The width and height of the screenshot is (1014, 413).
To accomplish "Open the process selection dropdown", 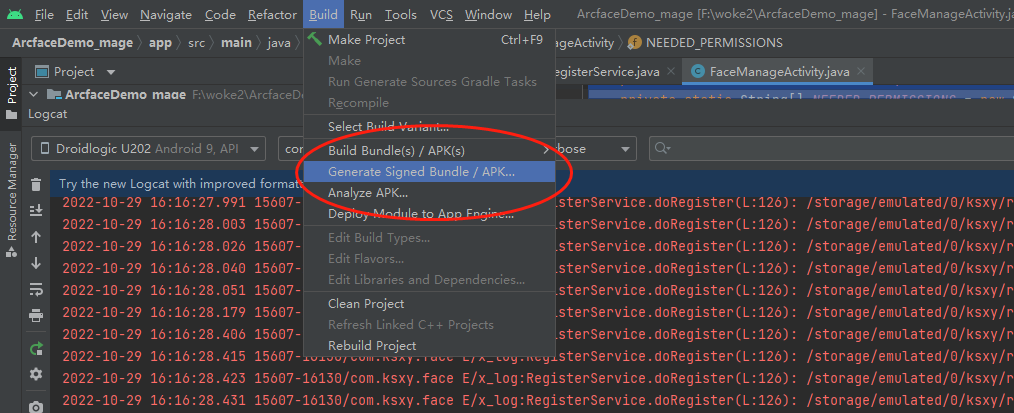I will [x=291, y=149].
